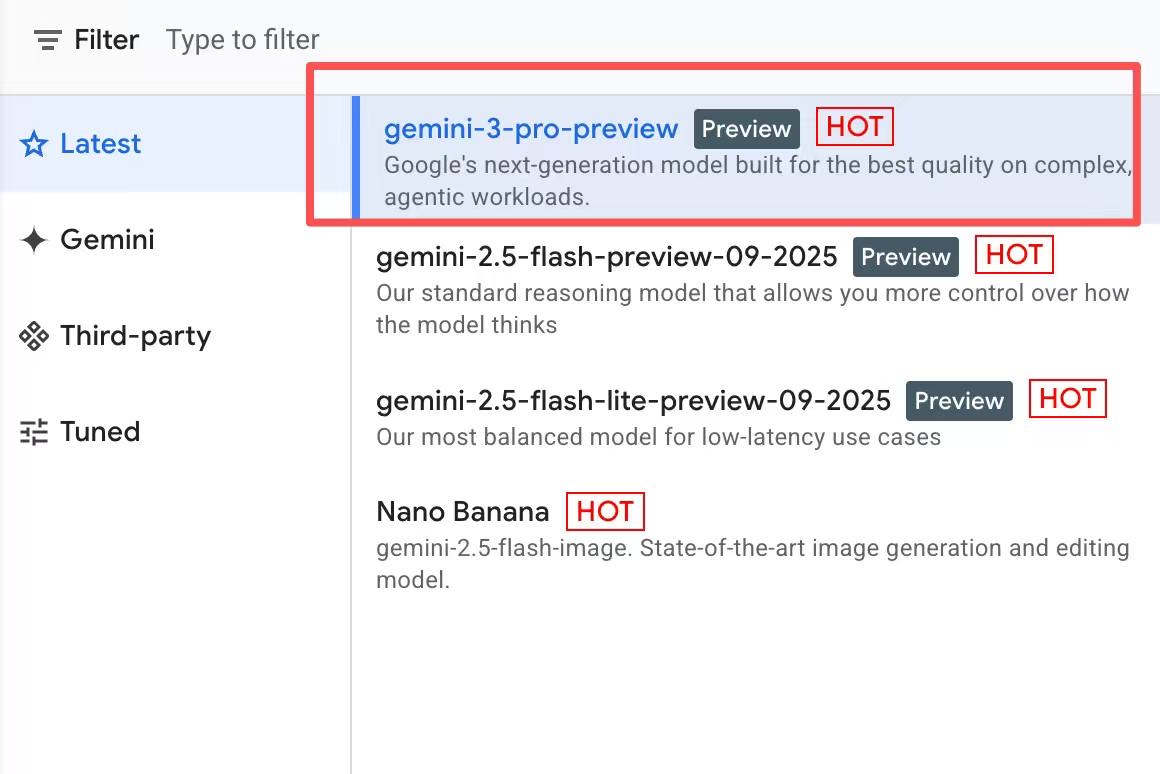The width and height of the screenshot is (1160, 774).
Task: Click HOT badge on gemini-2.5-flash-preview-09-2025
Action: pyautogui.click(x=1014, y=255)
